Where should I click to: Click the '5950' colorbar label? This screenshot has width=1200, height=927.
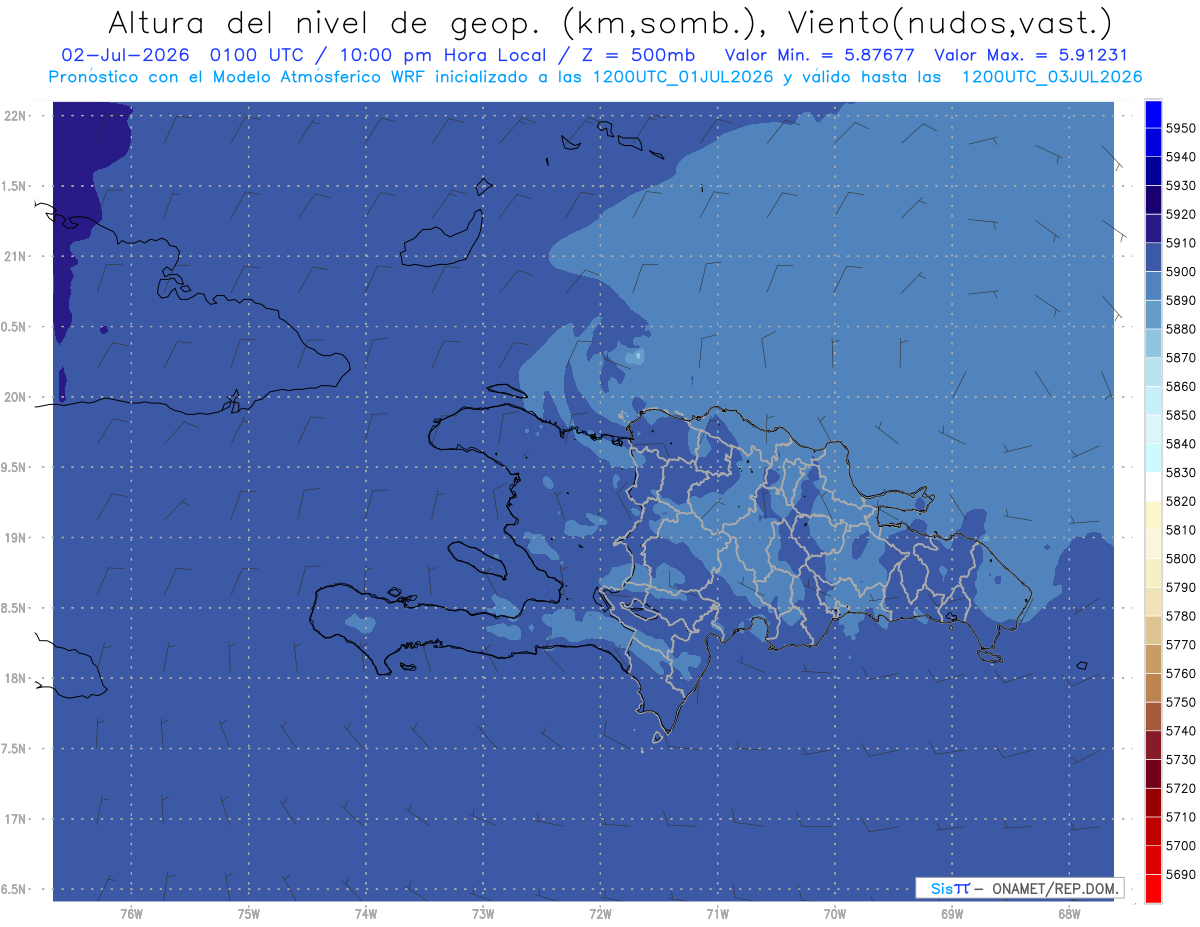click(x=1181, y=128)
